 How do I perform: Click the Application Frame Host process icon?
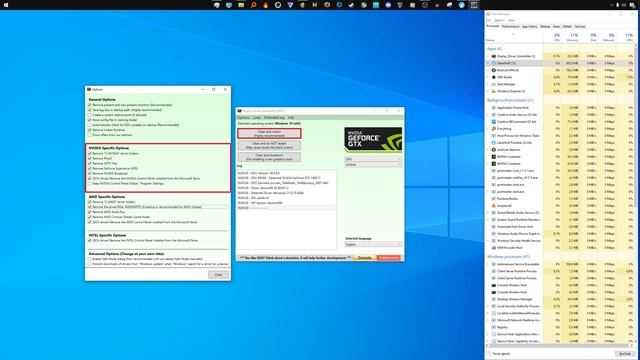pos(493,108)
